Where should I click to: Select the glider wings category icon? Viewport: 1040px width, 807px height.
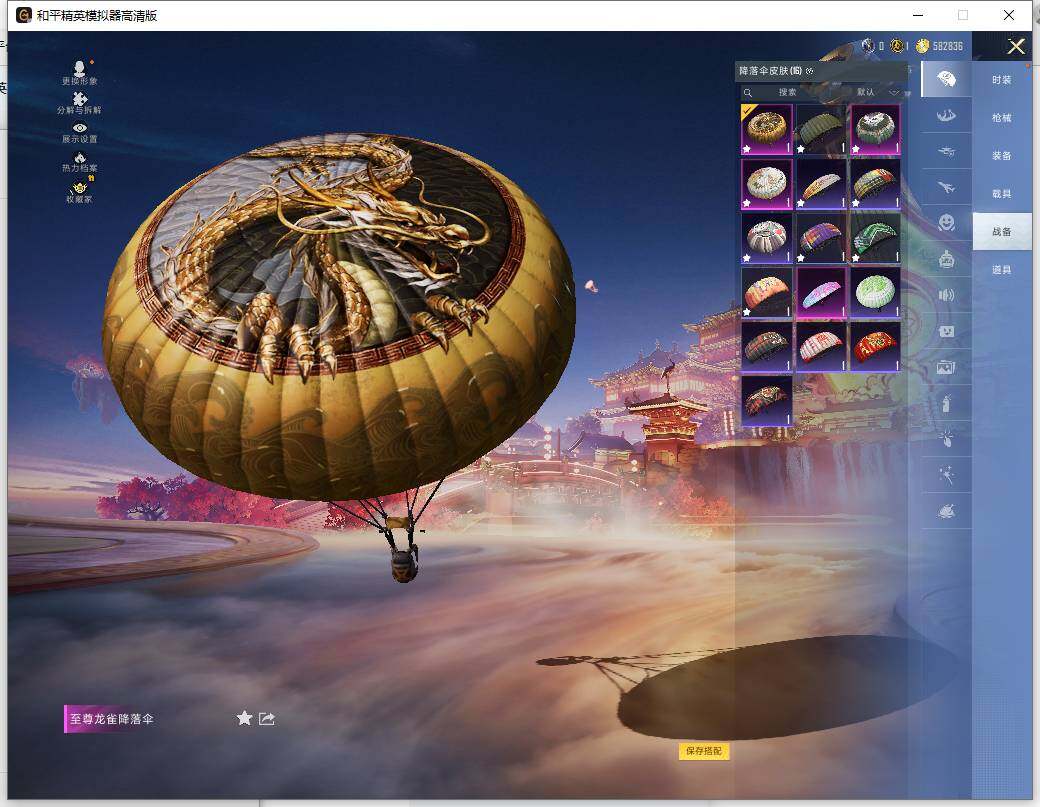pyautogui.click(x=946, y=116)
